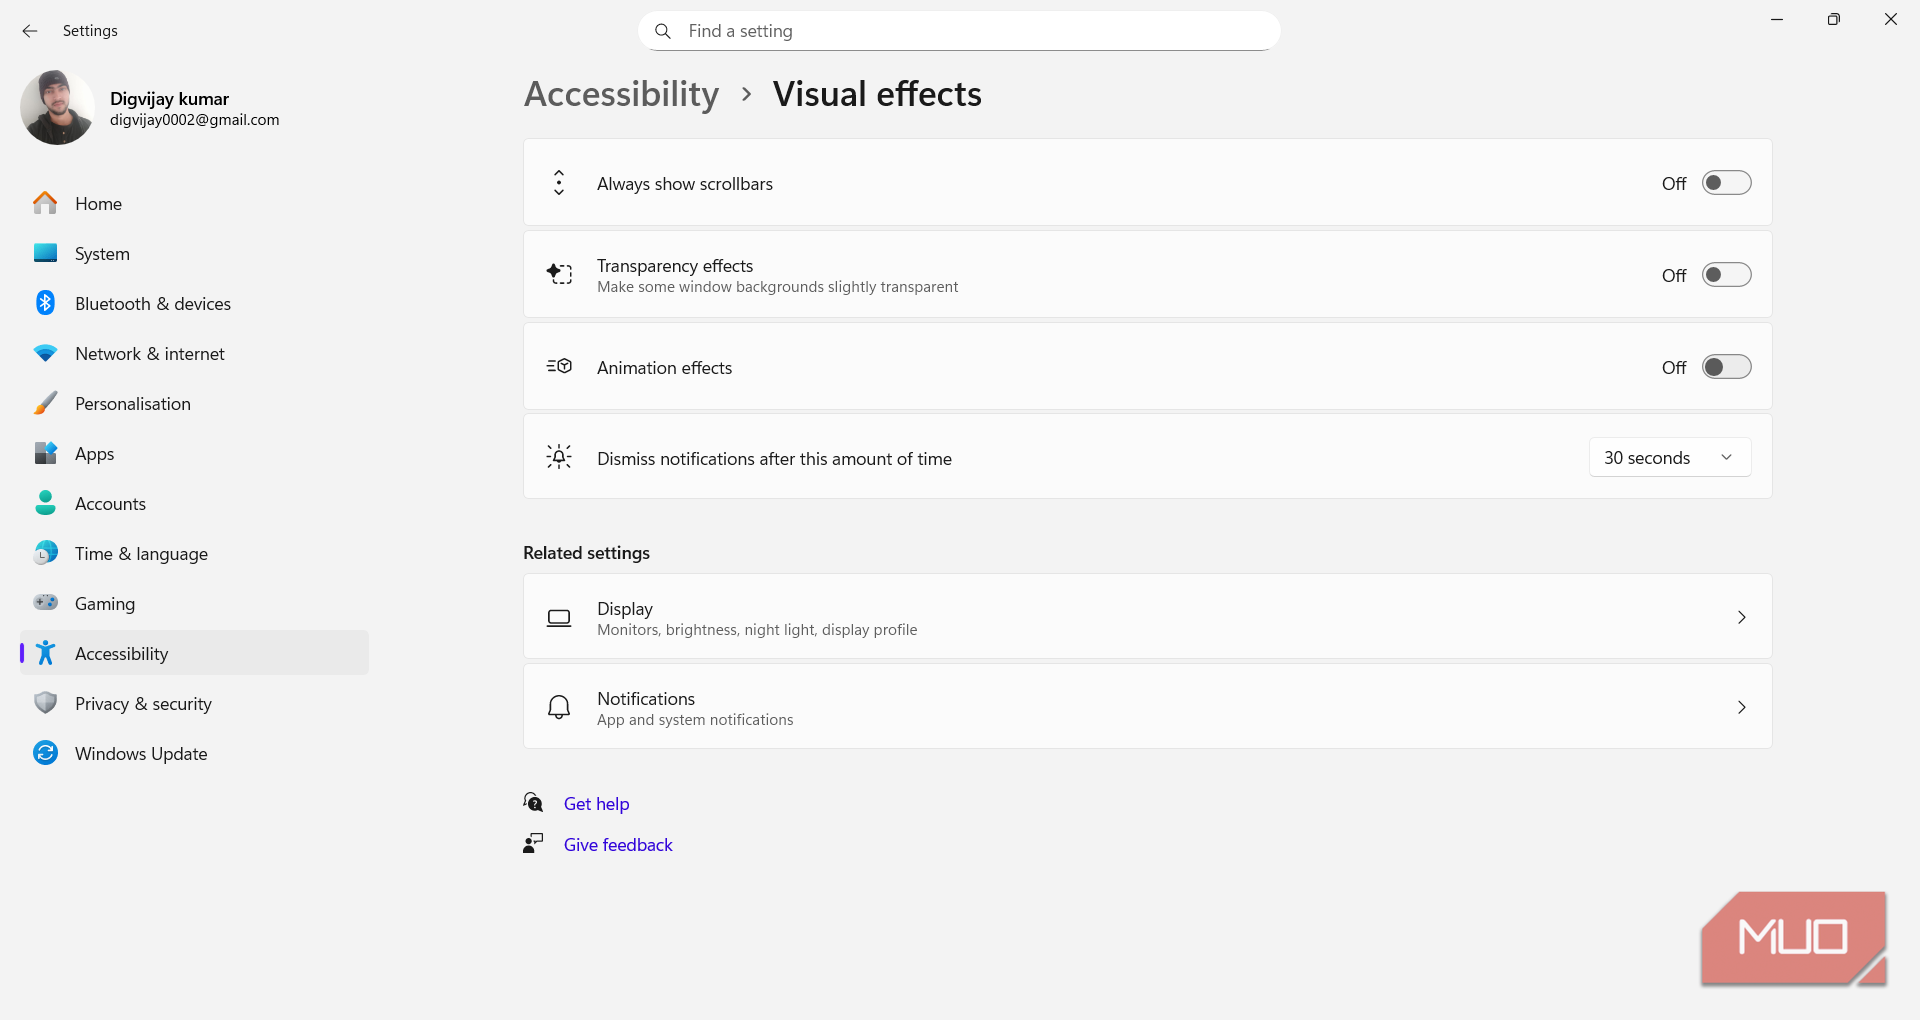Image resolution: width=1920 pixels, height=1020 pixels.
Task: Open the Get help link
Action: [596, 804]
